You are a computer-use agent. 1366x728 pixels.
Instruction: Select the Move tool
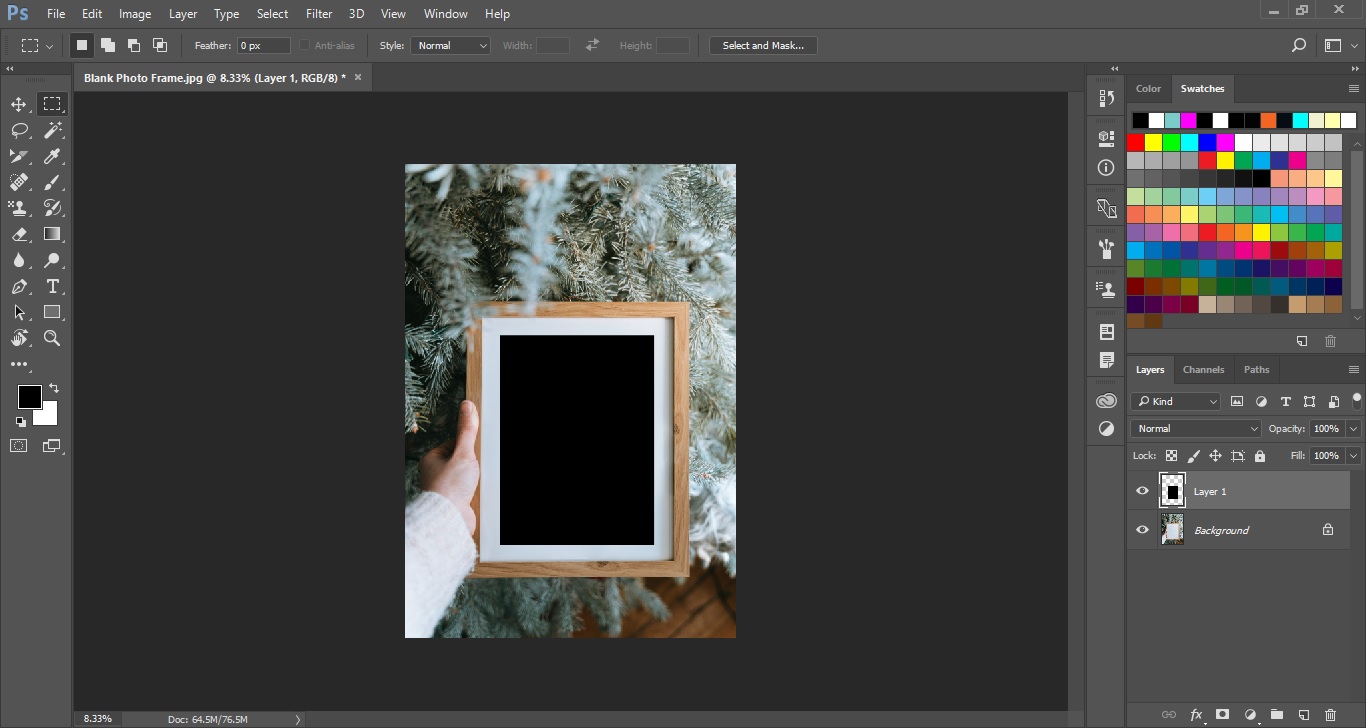pyautogui.click(x=17, y=103)
